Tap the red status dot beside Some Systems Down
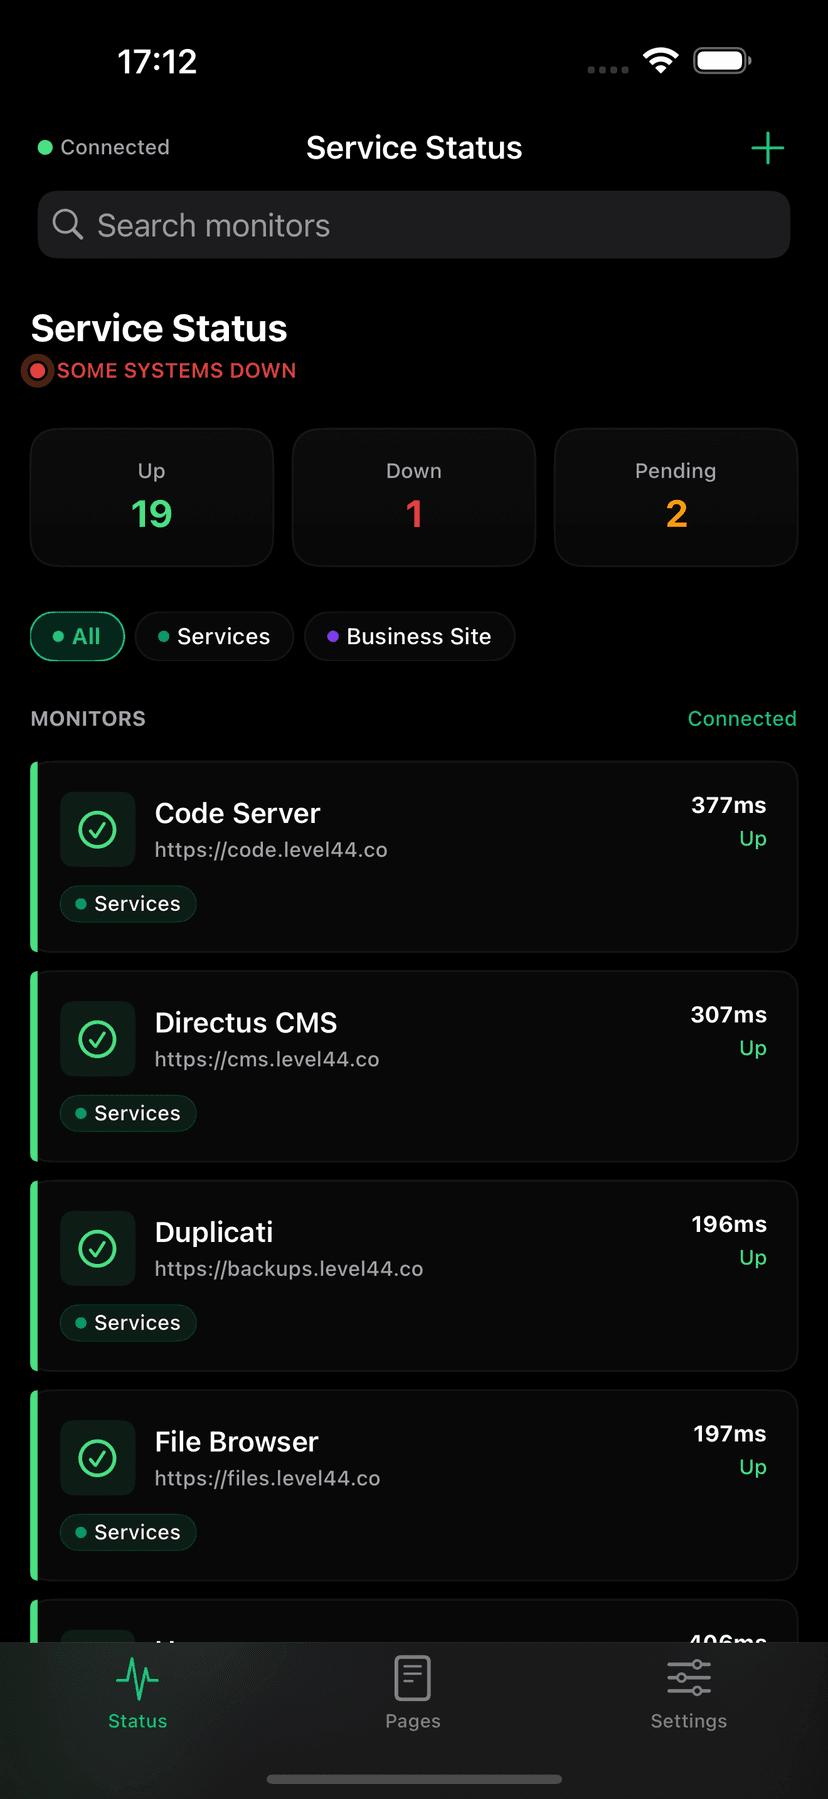The width and height of the screenshot is (828, 1799). pos(38,371)
